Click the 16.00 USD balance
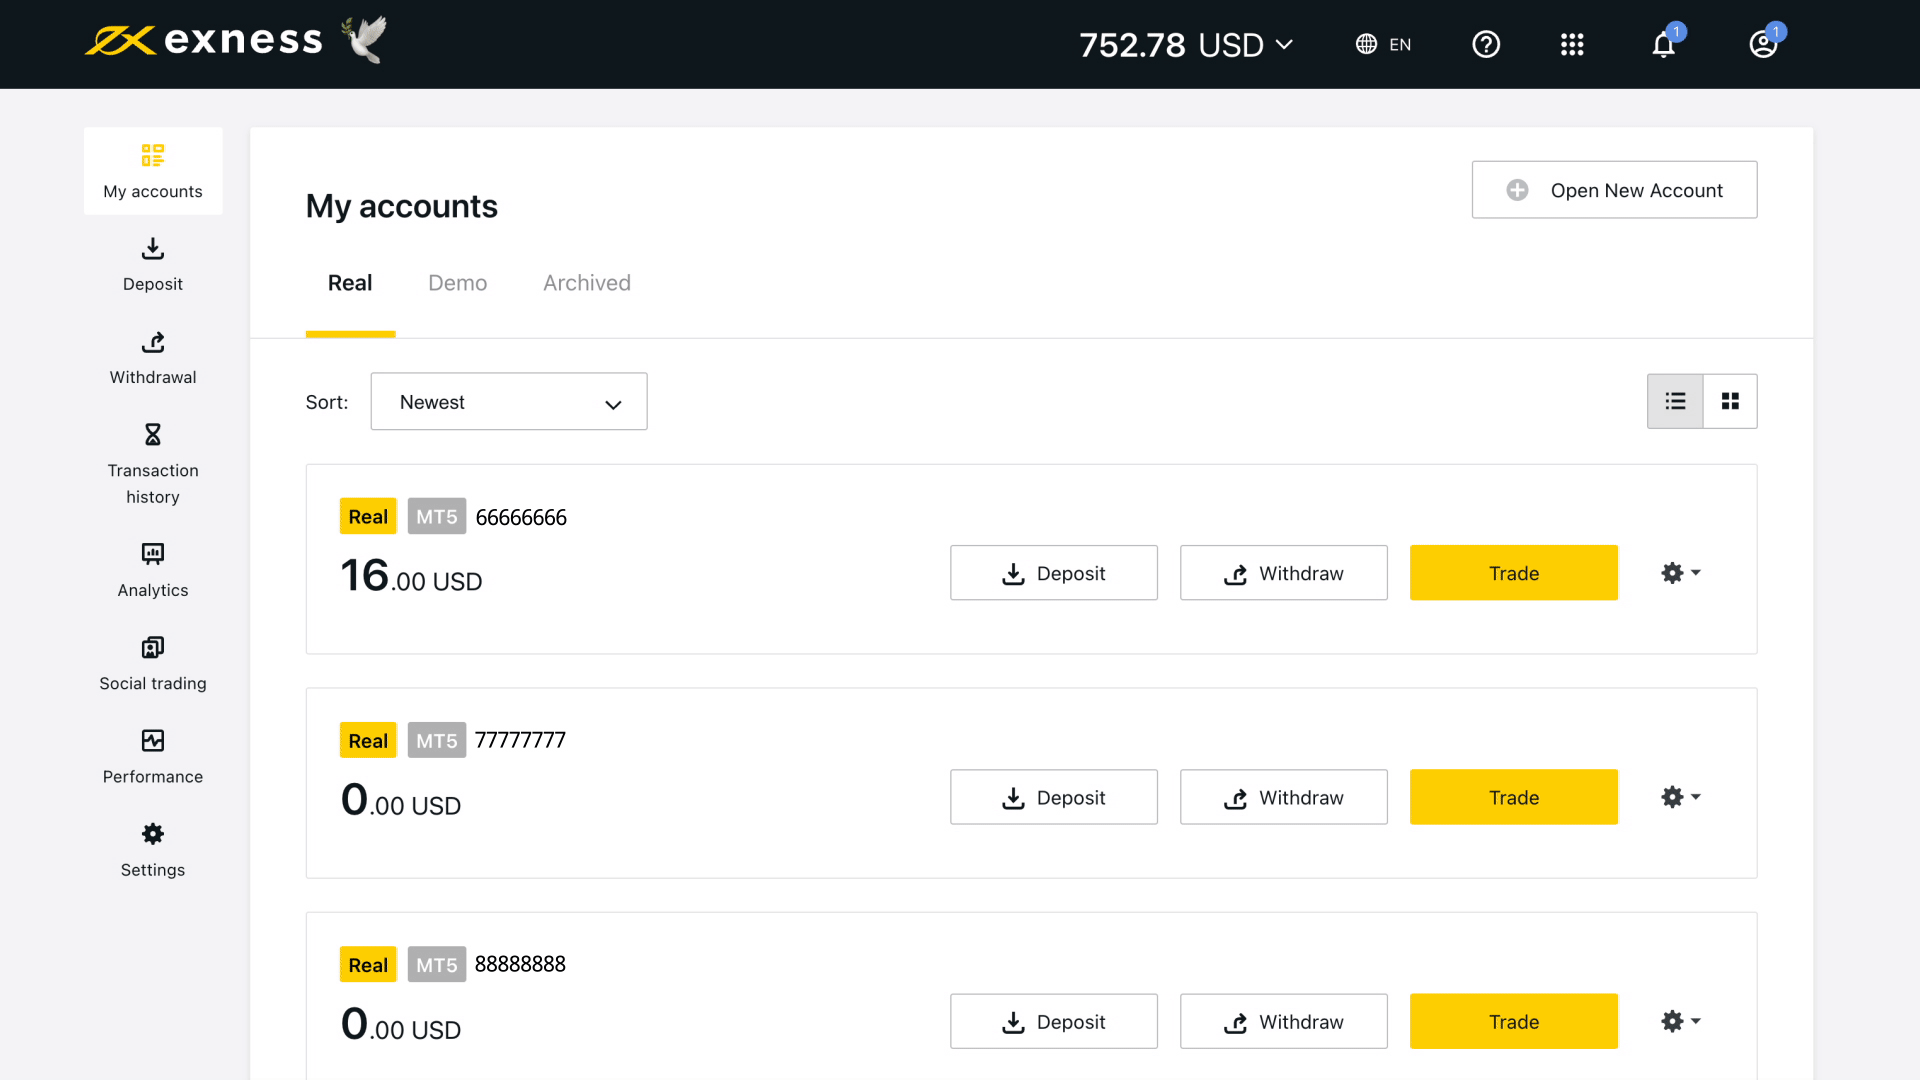 tap(411, 576)
